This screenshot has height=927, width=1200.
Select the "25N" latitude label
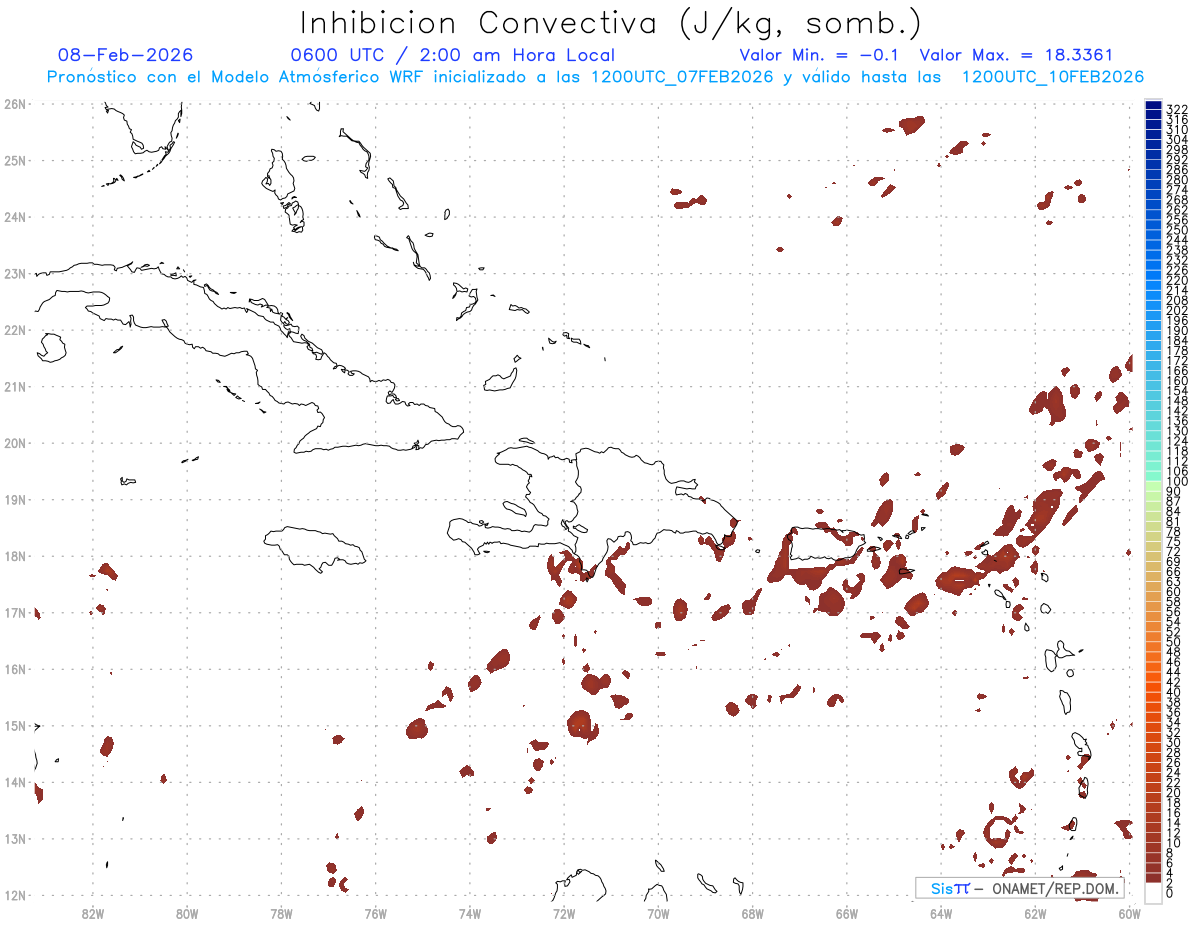[x=15, y=160]
